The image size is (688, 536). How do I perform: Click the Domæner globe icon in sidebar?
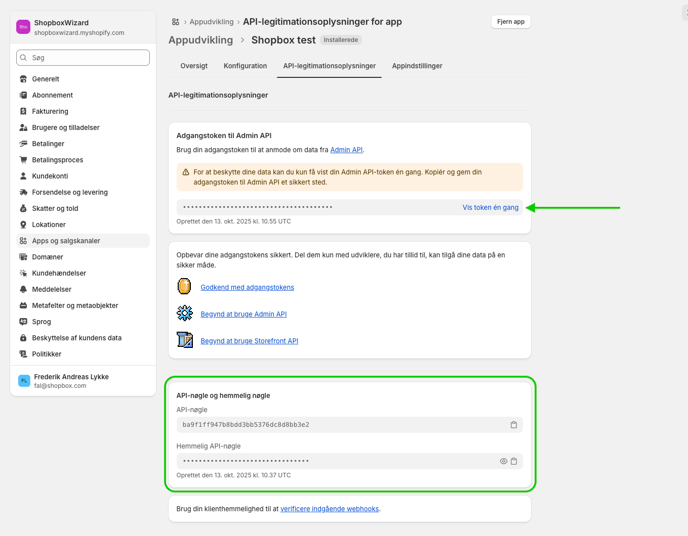(23, 257)
